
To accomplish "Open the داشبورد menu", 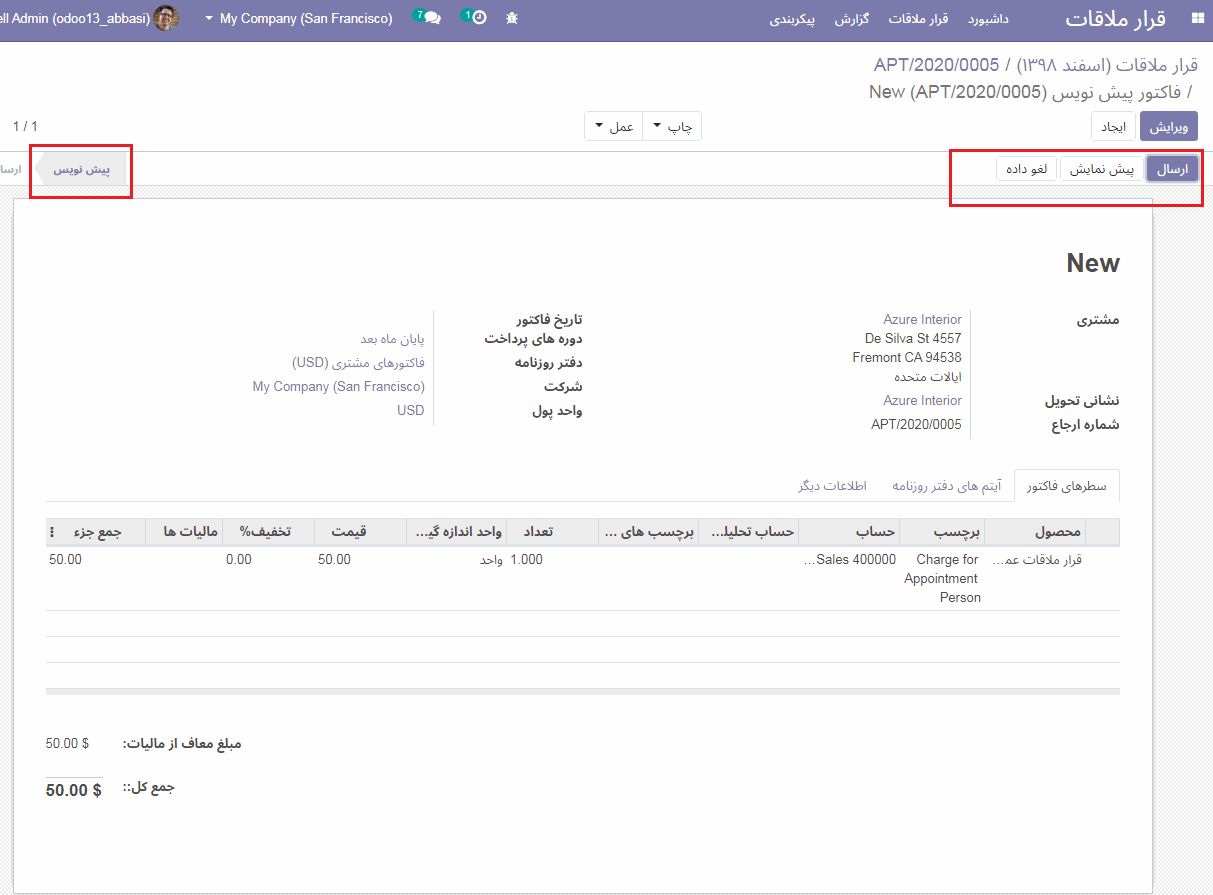I will [x=988, y=19].
